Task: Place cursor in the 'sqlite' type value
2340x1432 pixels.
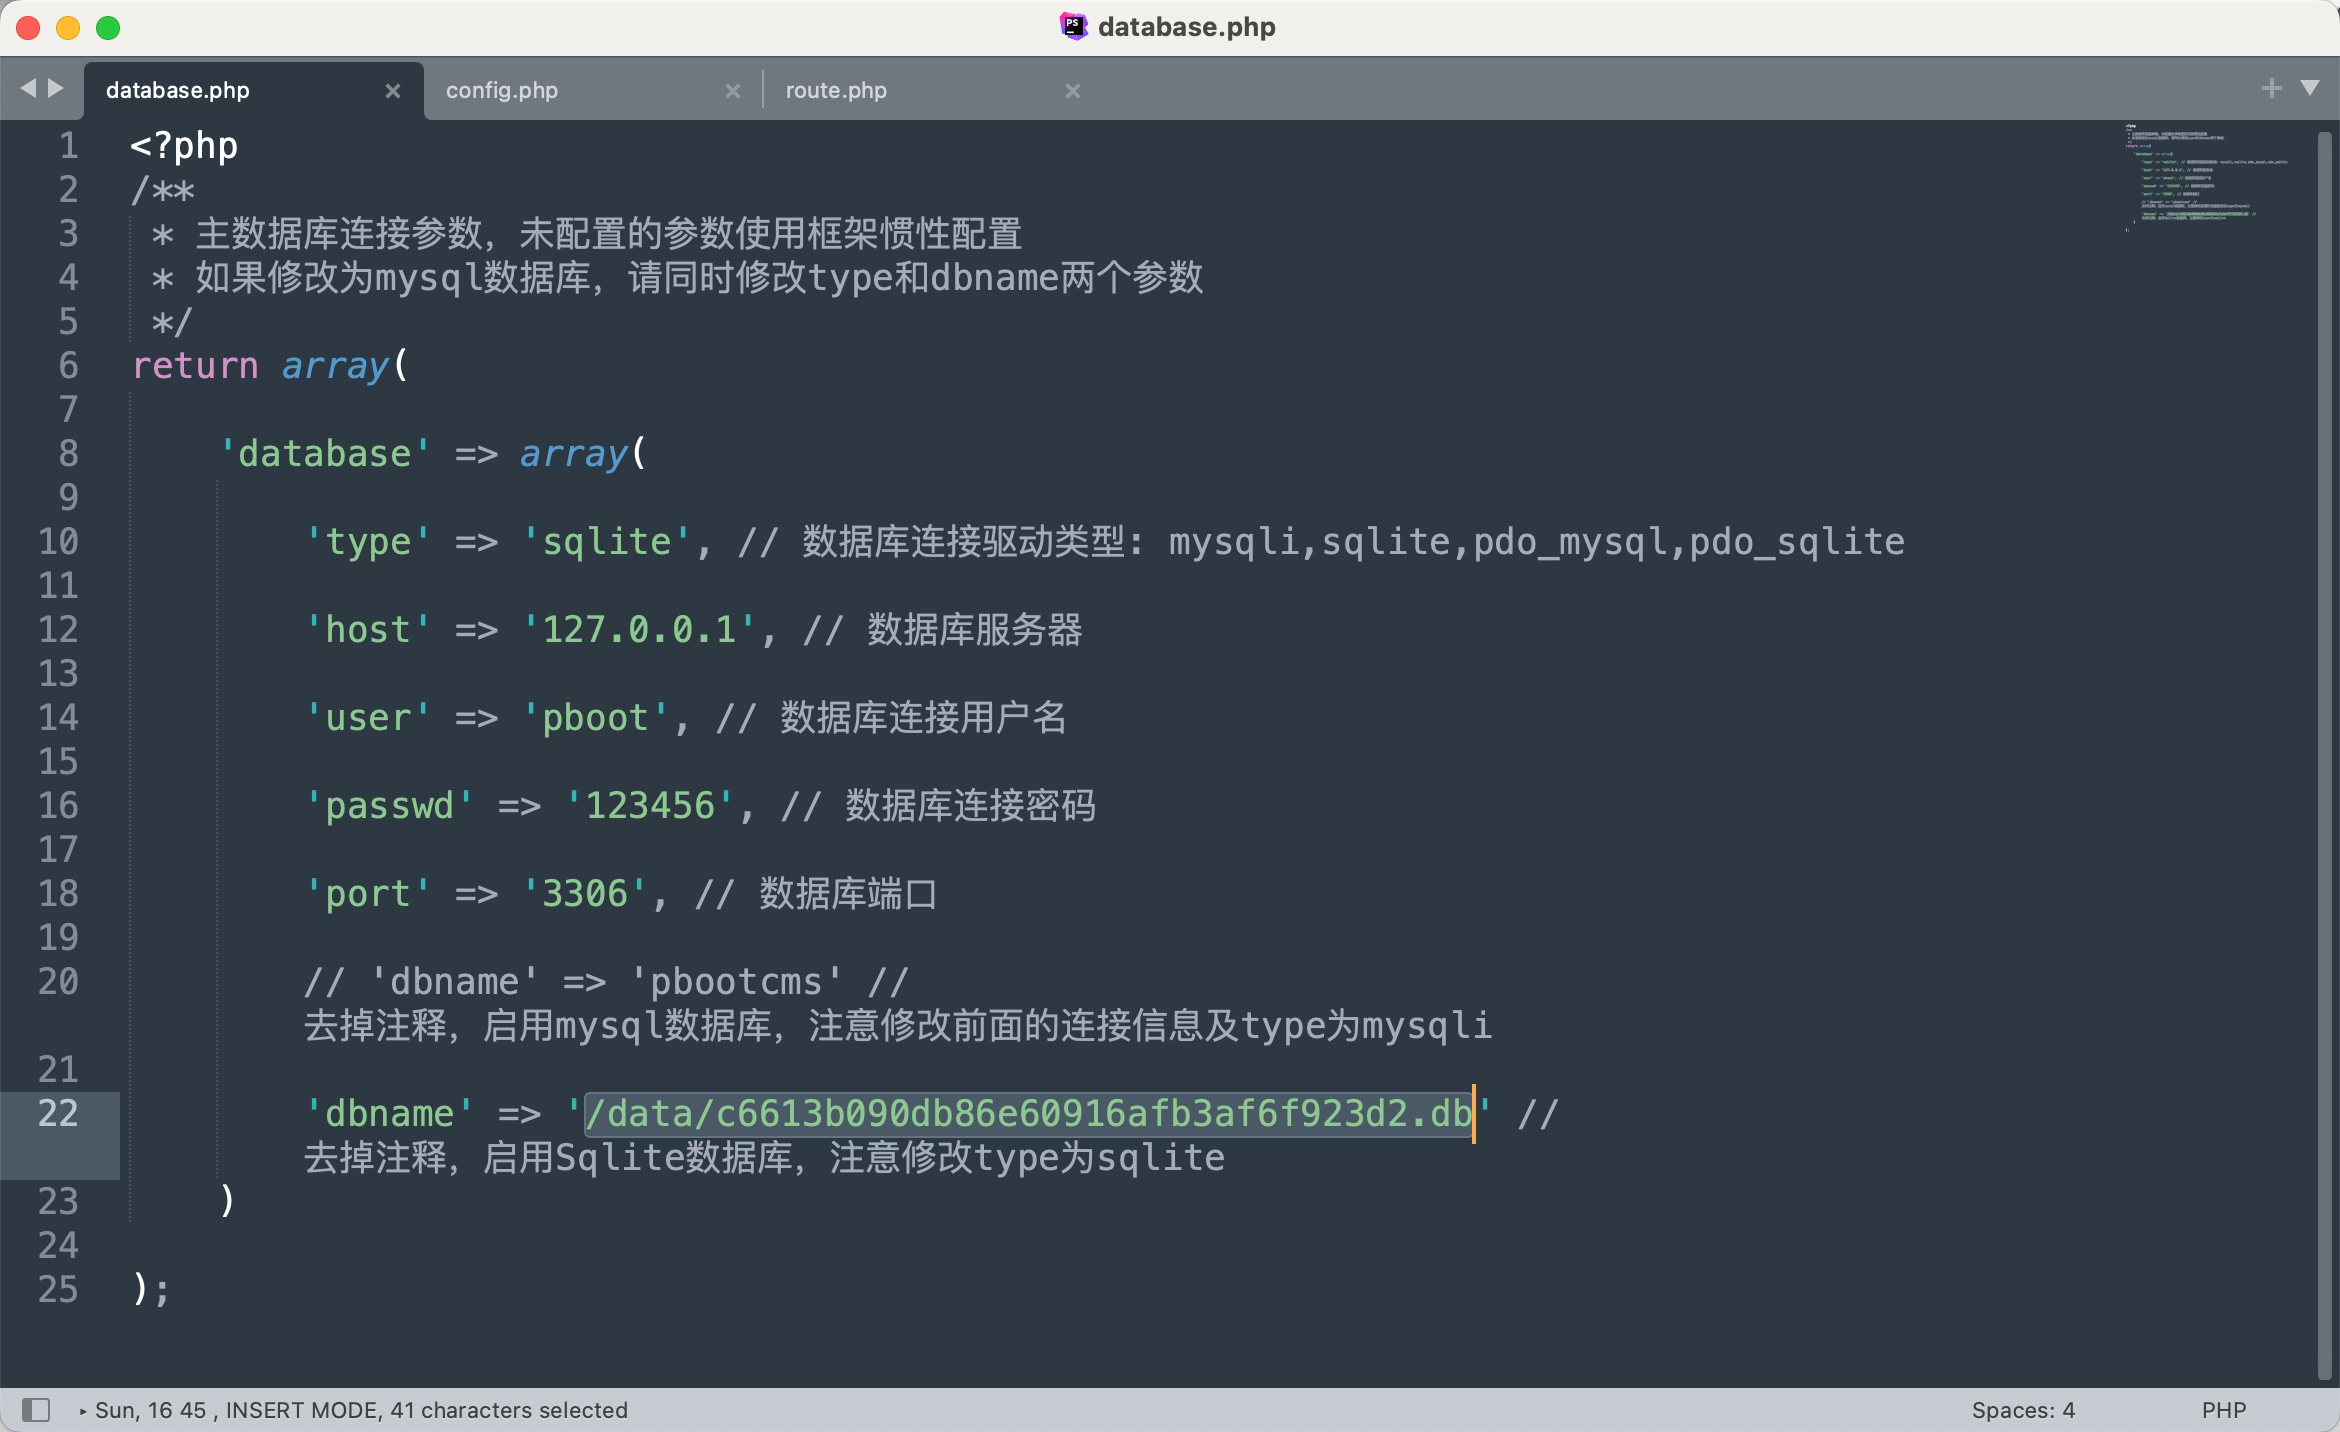Action: 606,542
